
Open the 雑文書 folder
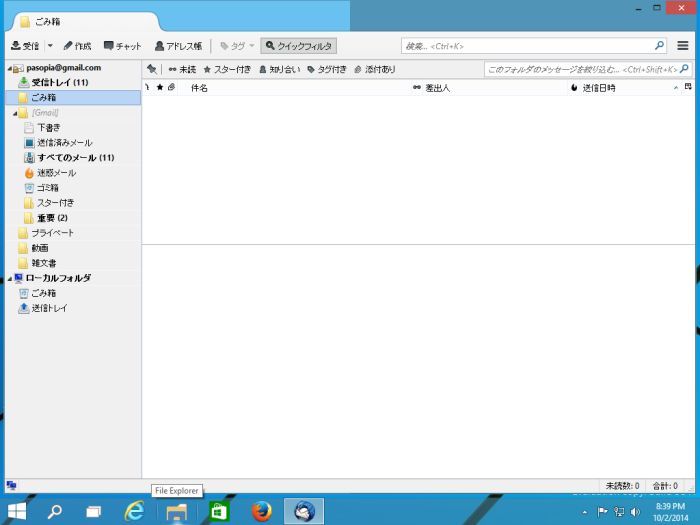coord(44,263)
